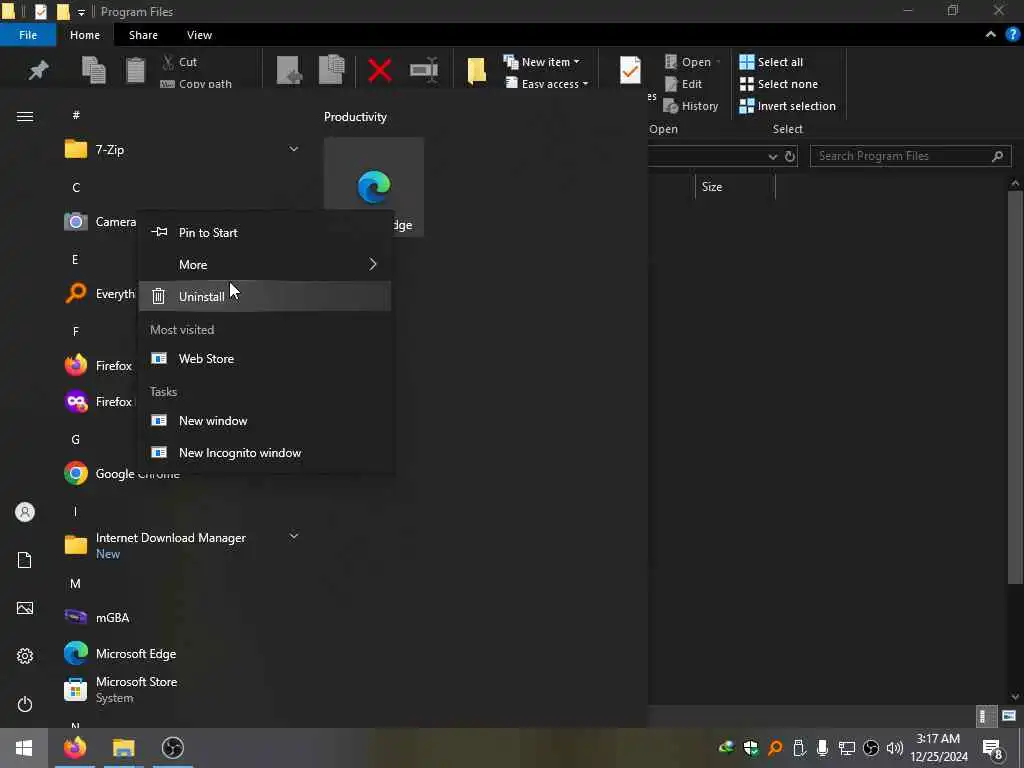Click the Windows Start button

tap(24, 748)
